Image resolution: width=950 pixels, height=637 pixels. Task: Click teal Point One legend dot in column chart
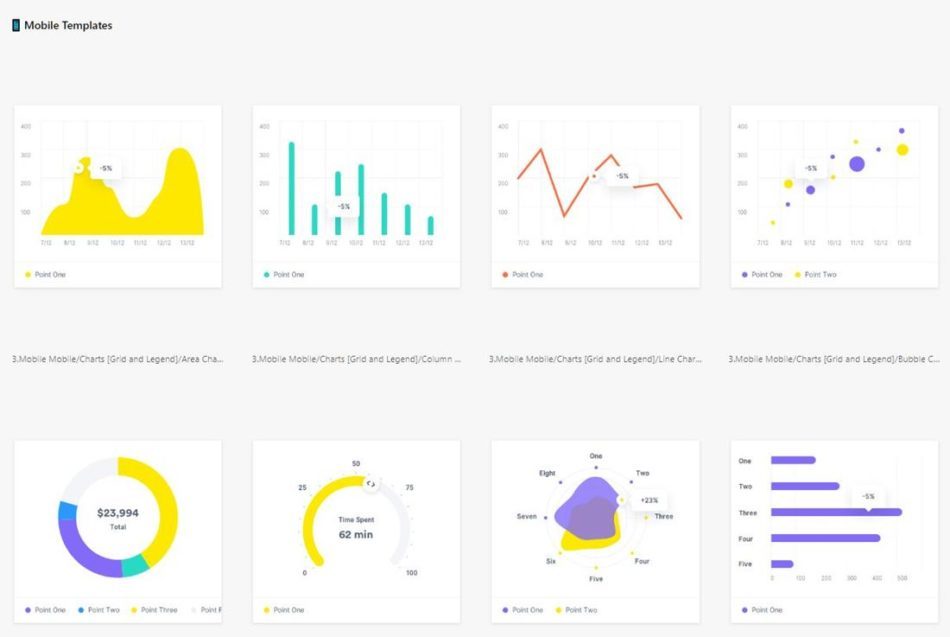click(267, 275)
